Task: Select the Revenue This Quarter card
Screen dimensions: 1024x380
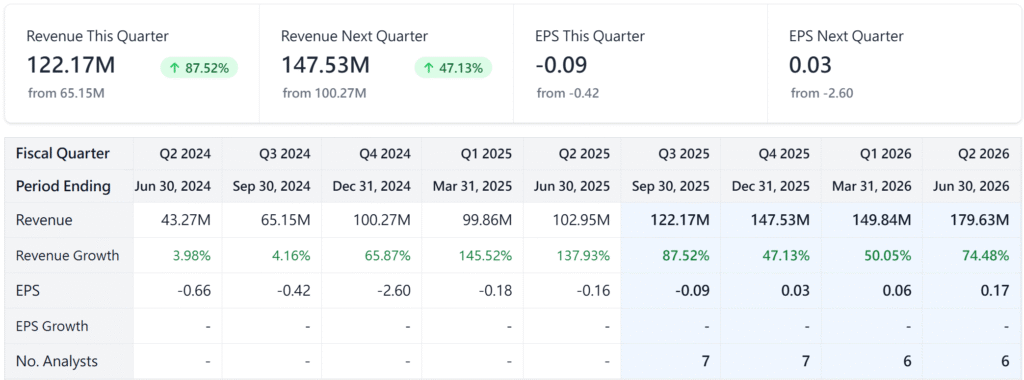Action: click(x=132, y=63)
